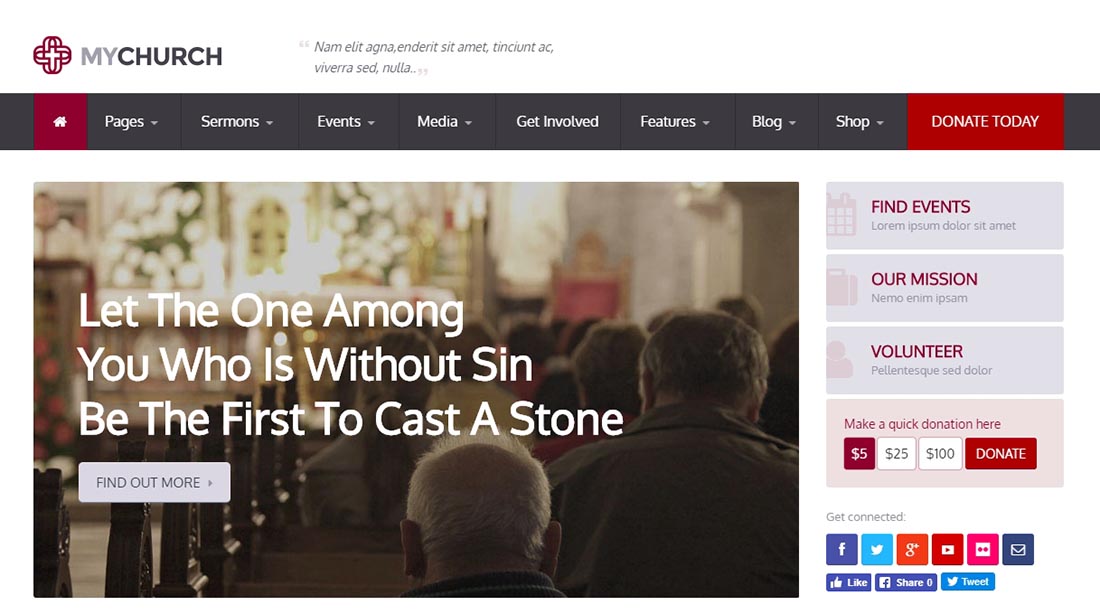
Task: Click the Flickr social icon
Action: tap(982, 549)
